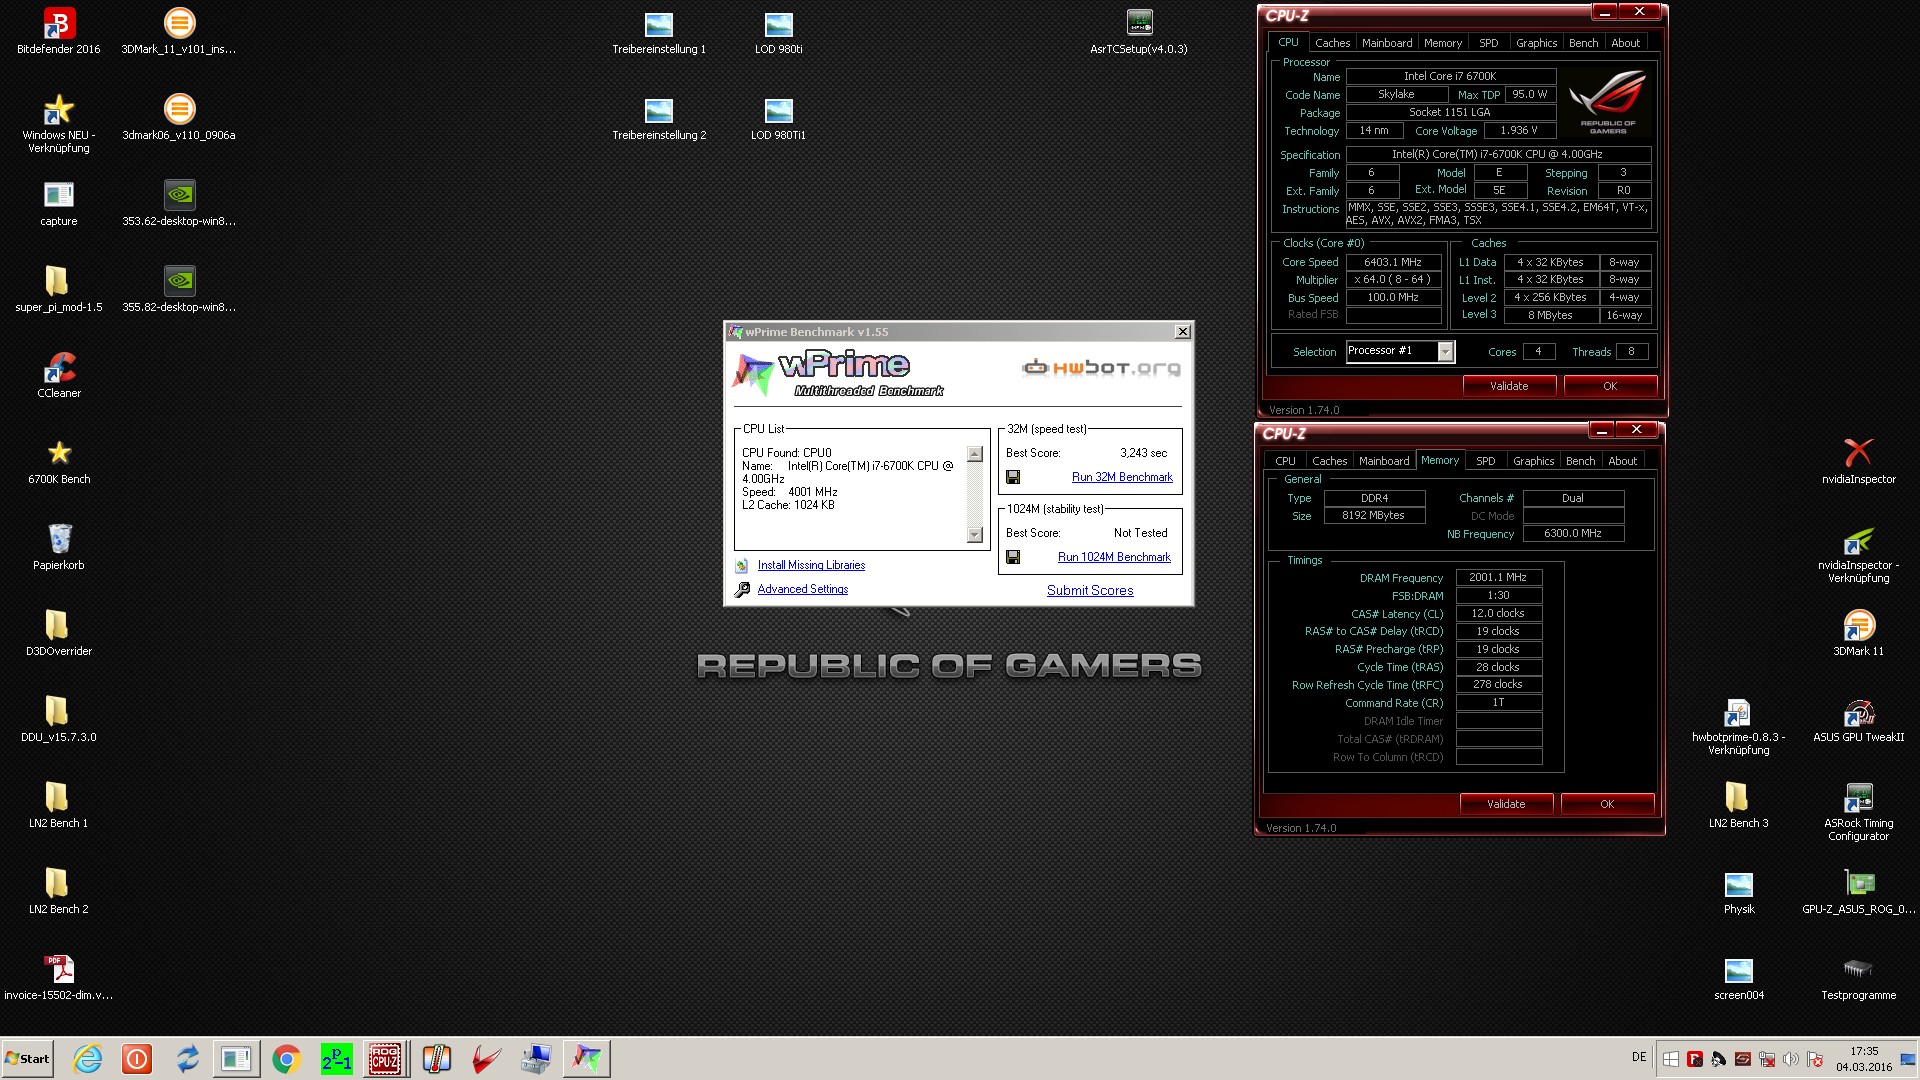Select the AsrTCSetup(v4.0.3) desktop icon
Viewport: 1920px width, 1080px height.
(x=1139, y=30)
